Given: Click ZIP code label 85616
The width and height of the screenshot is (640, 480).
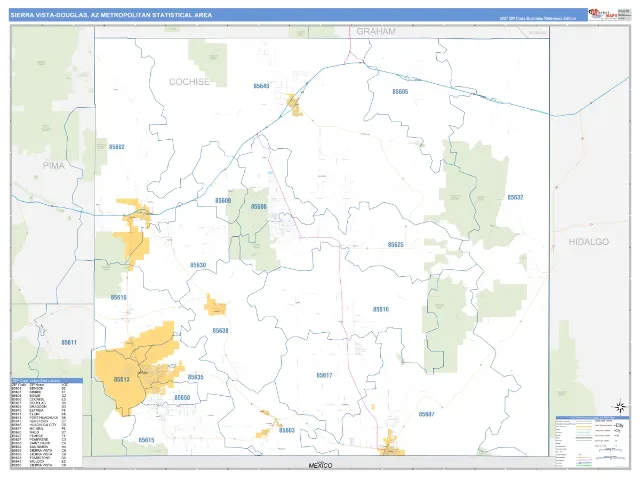Looking at the screenshot, I should pos(119,297).
